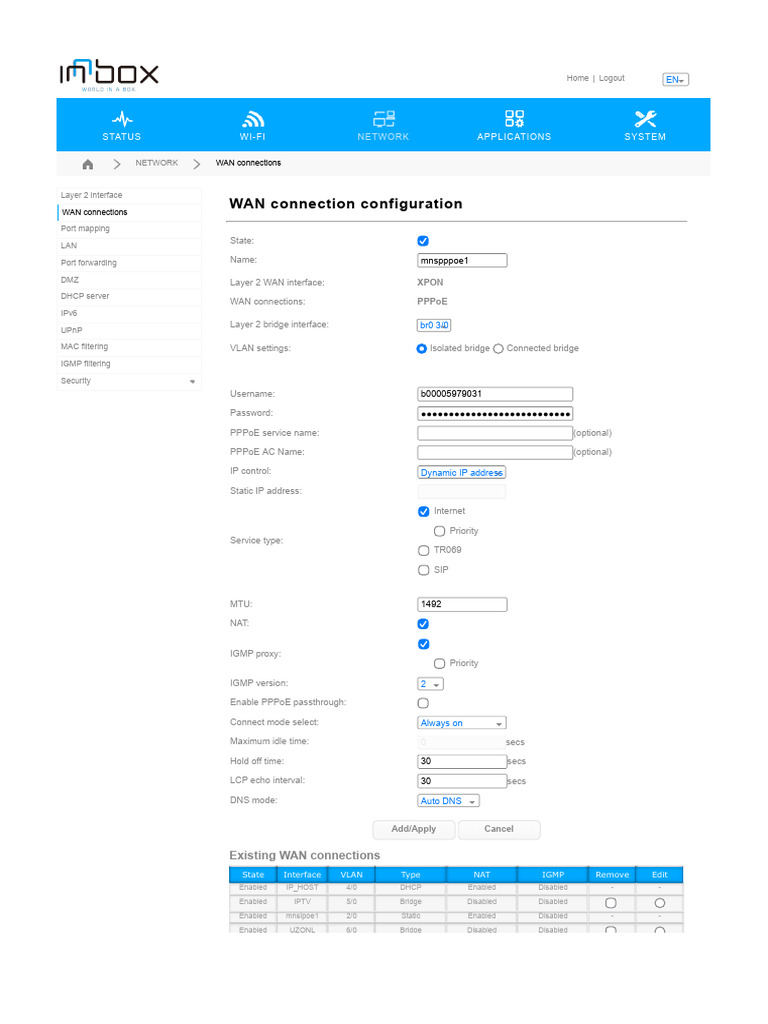
Task: Click the Cancel button
Action: [499, 829]
